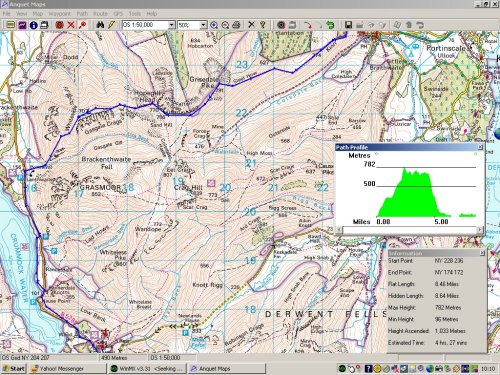Open the File menu
The height and width of the screenshot is (375, 500).
[7, 14]
